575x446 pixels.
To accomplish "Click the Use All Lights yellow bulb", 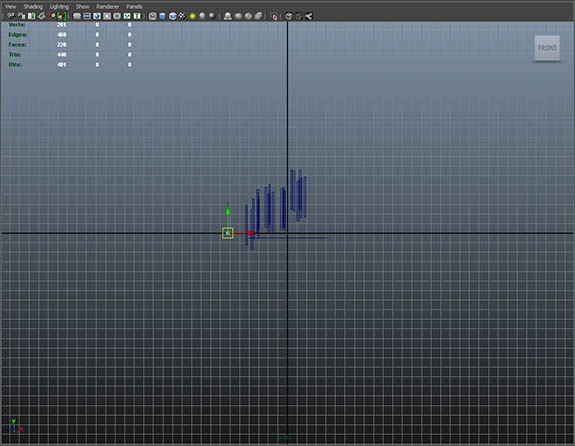I will click(x=192, y=16).
